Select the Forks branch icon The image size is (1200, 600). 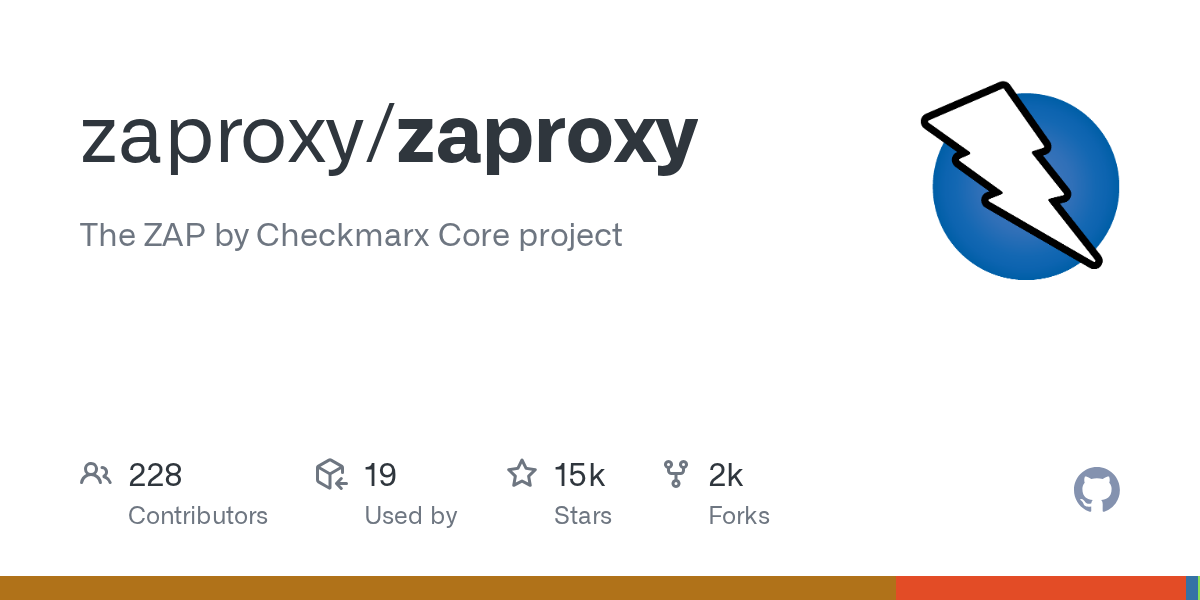(676, 474)
